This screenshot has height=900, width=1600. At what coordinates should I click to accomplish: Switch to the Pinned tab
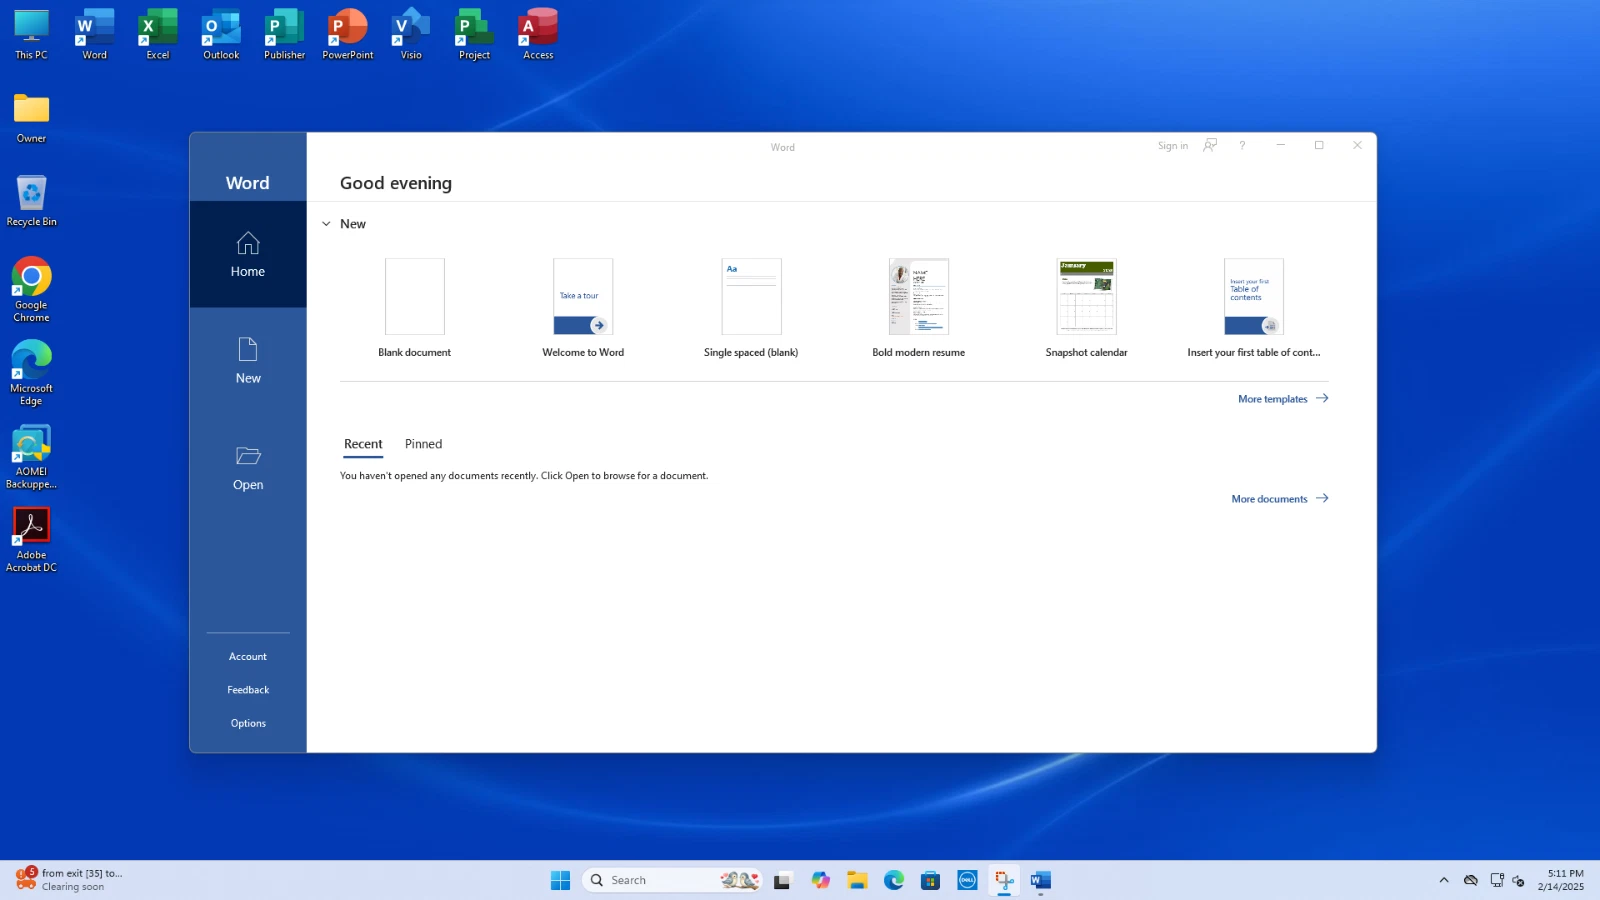[x=423, y=444]
